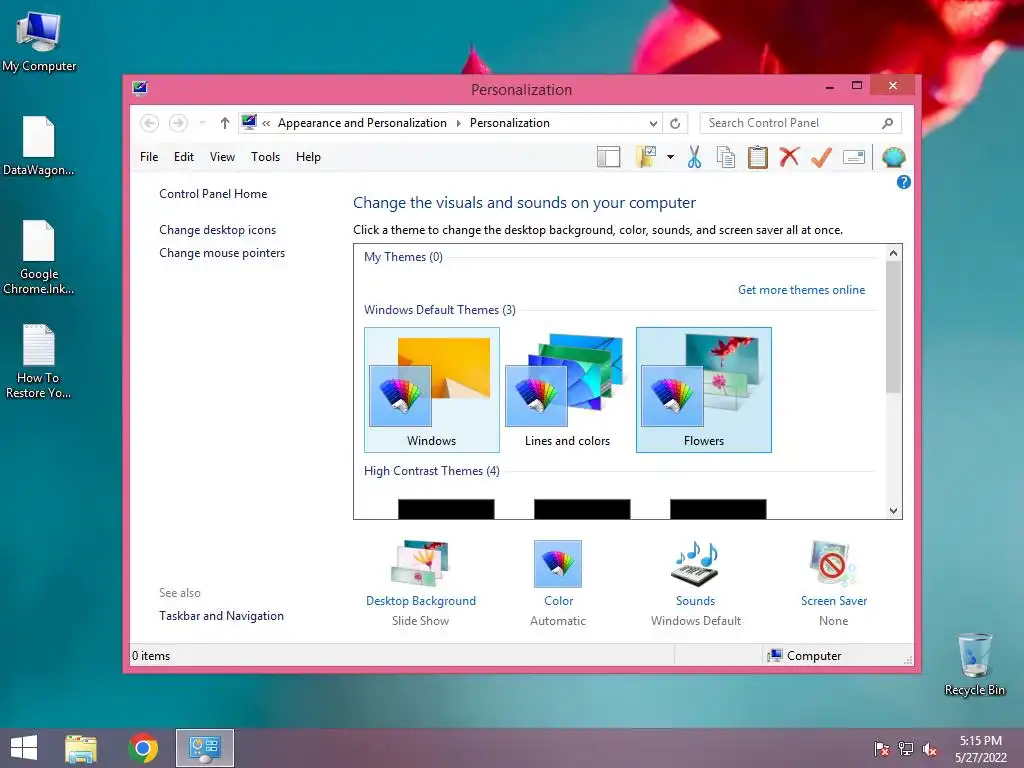Select the Windows theme thumbnail
The width and height of the screenshot is (1024, 768).
tap(432, 390)
